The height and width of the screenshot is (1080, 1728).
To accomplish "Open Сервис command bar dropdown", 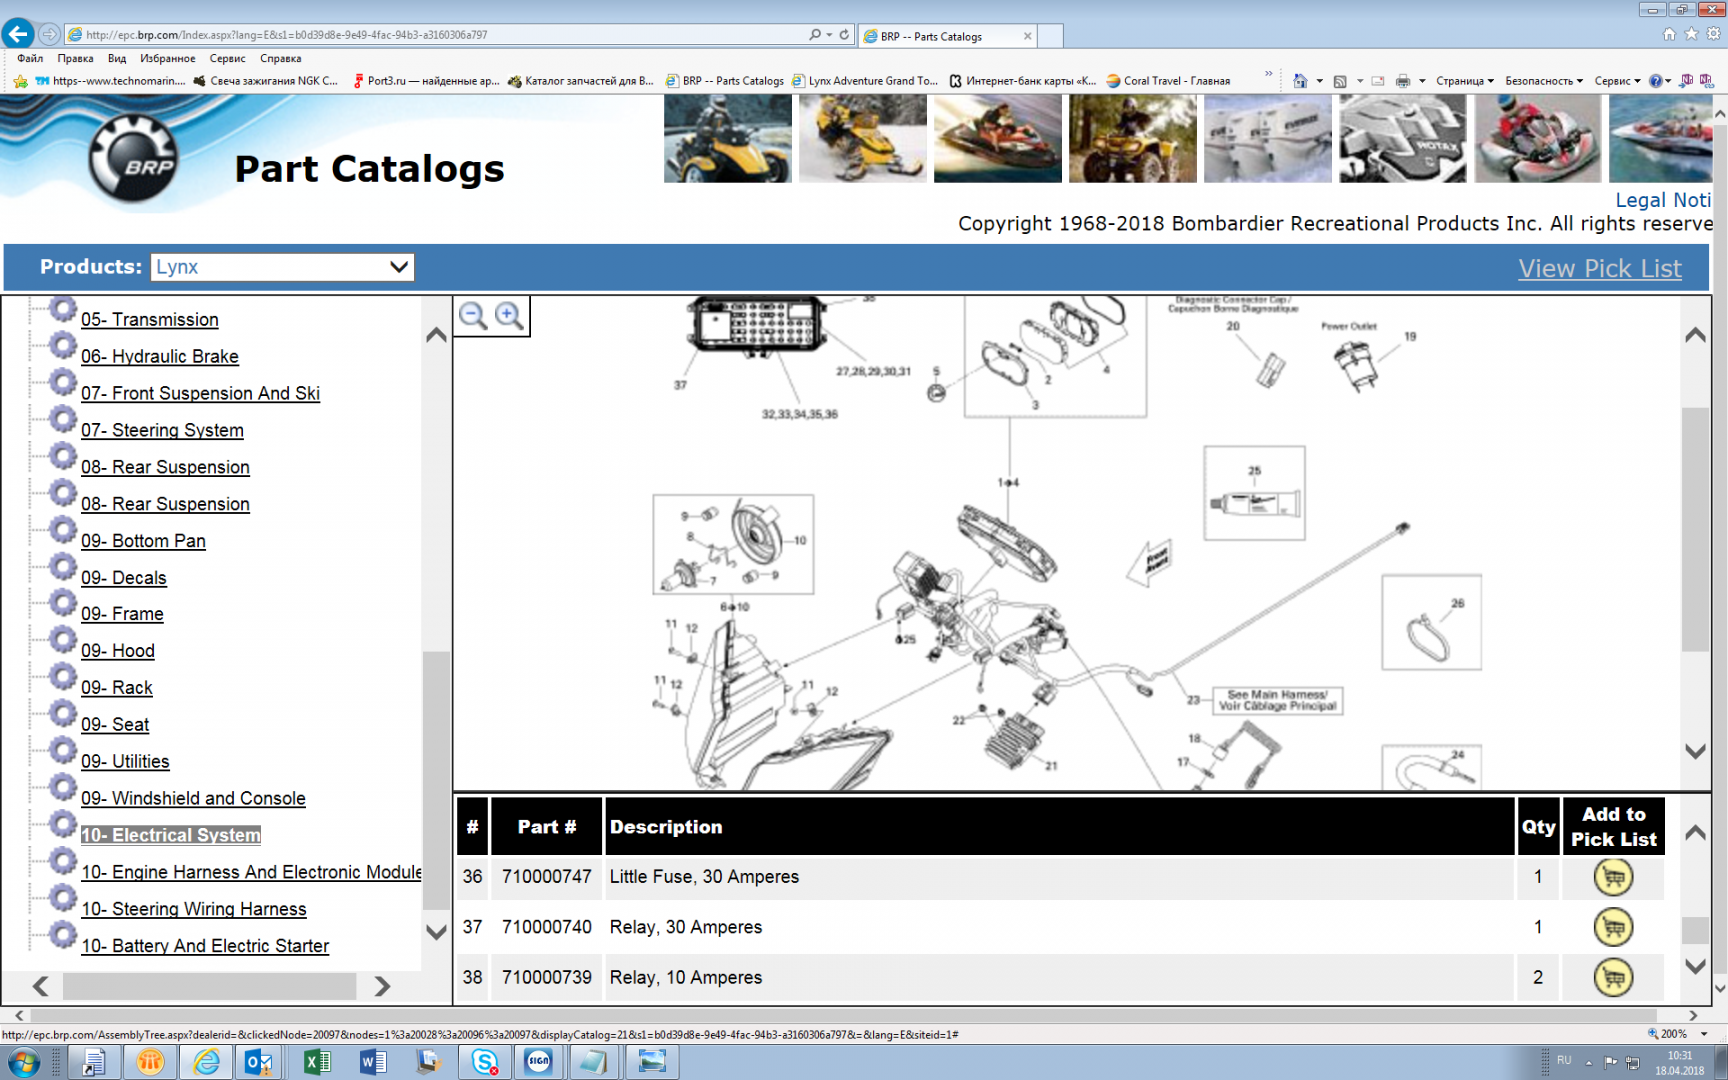I will pyautogui.click(x=1617, y=81).
